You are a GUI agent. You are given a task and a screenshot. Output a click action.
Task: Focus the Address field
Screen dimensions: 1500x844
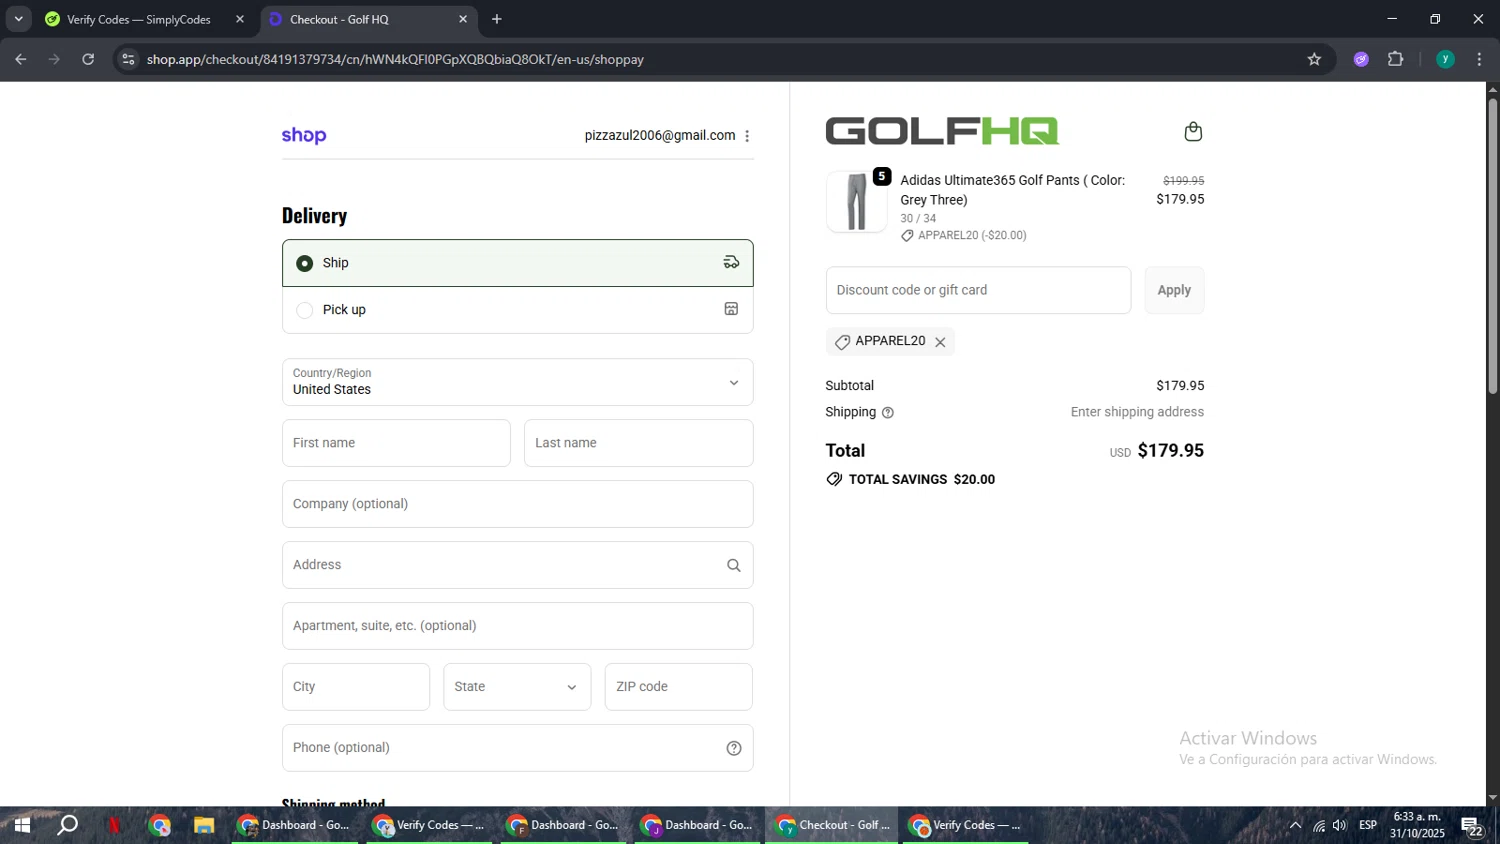518,565
